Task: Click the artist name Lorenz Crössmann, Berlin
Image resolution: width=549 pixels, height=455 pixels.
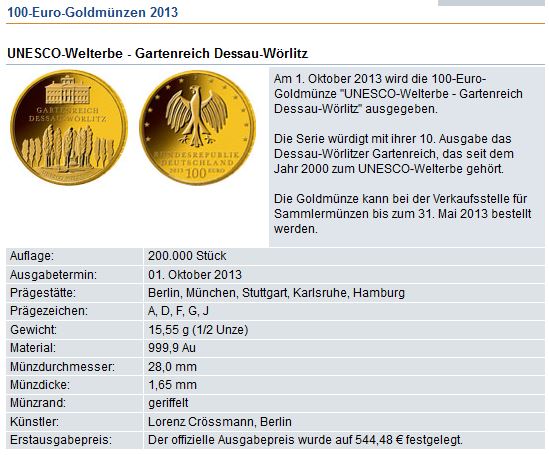Action: [220, 422]
